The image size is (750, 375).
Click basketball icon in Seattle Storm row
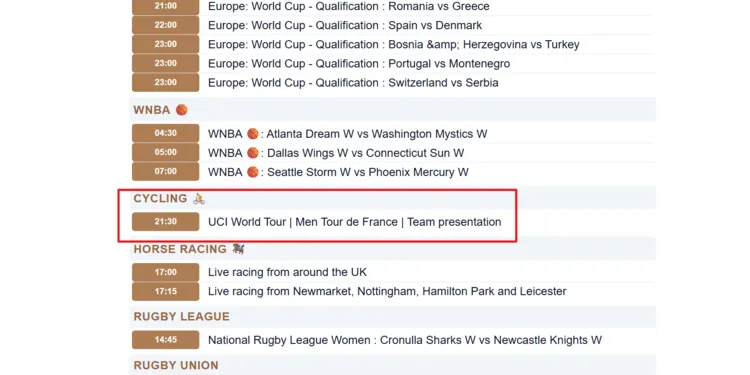(253, 172)
